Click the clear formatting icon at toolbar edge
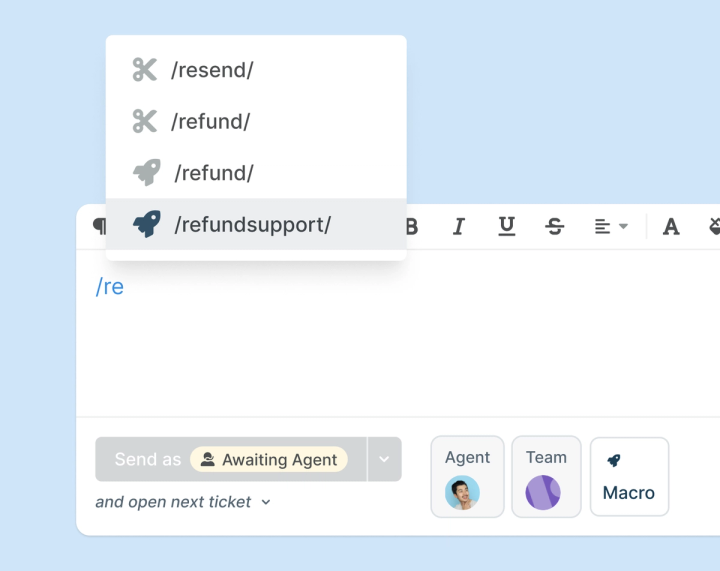 [714, 227]
